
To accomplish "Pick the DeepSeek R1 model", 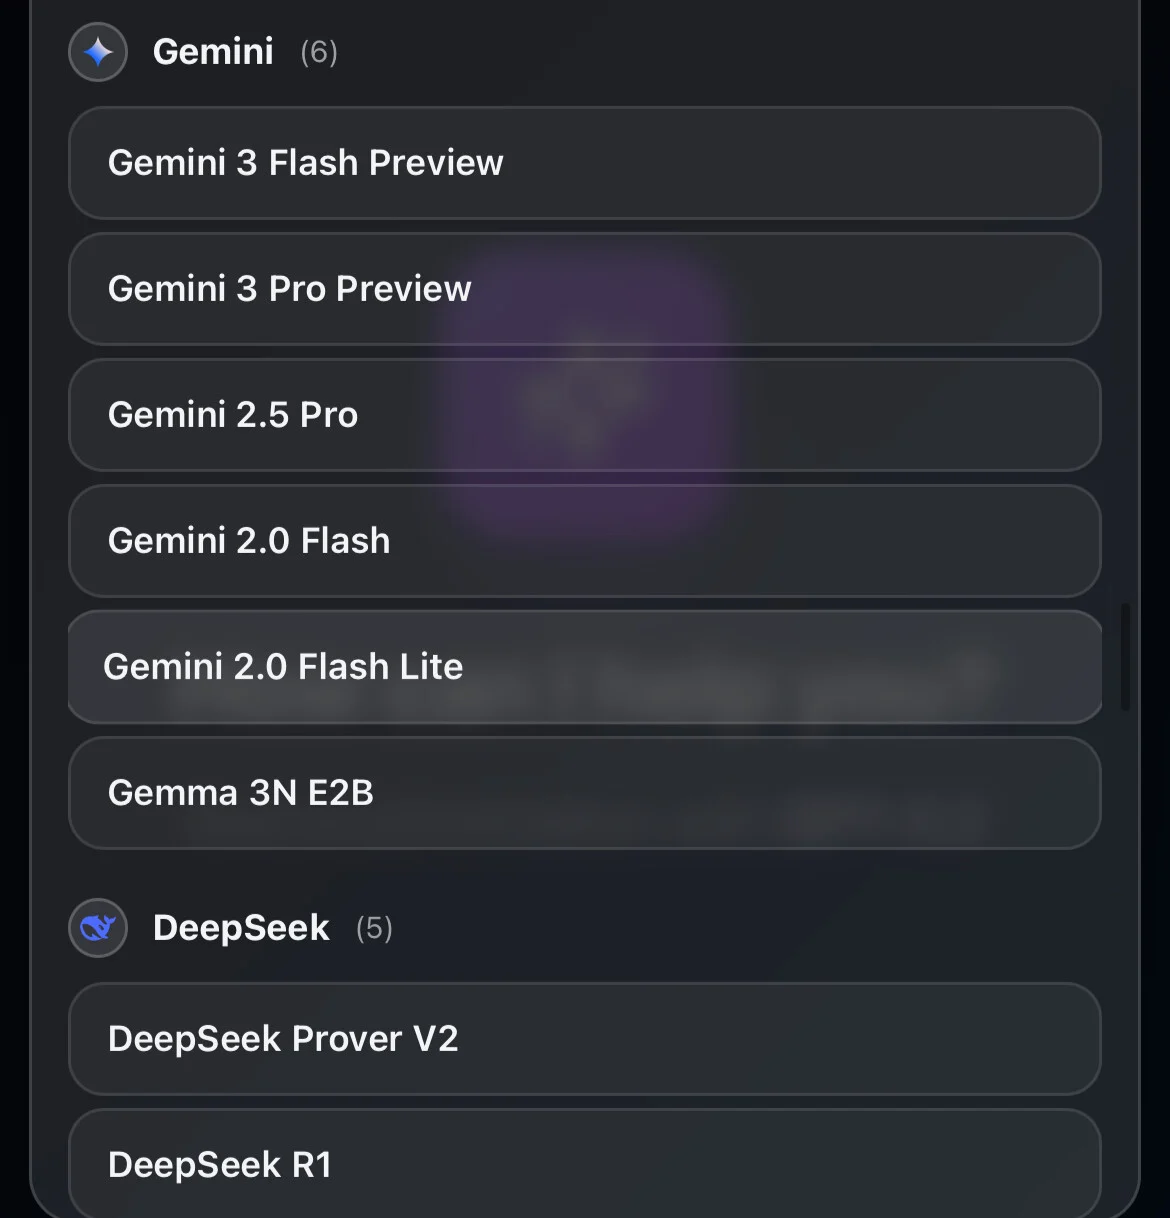I will click(x=584, y=1164).
